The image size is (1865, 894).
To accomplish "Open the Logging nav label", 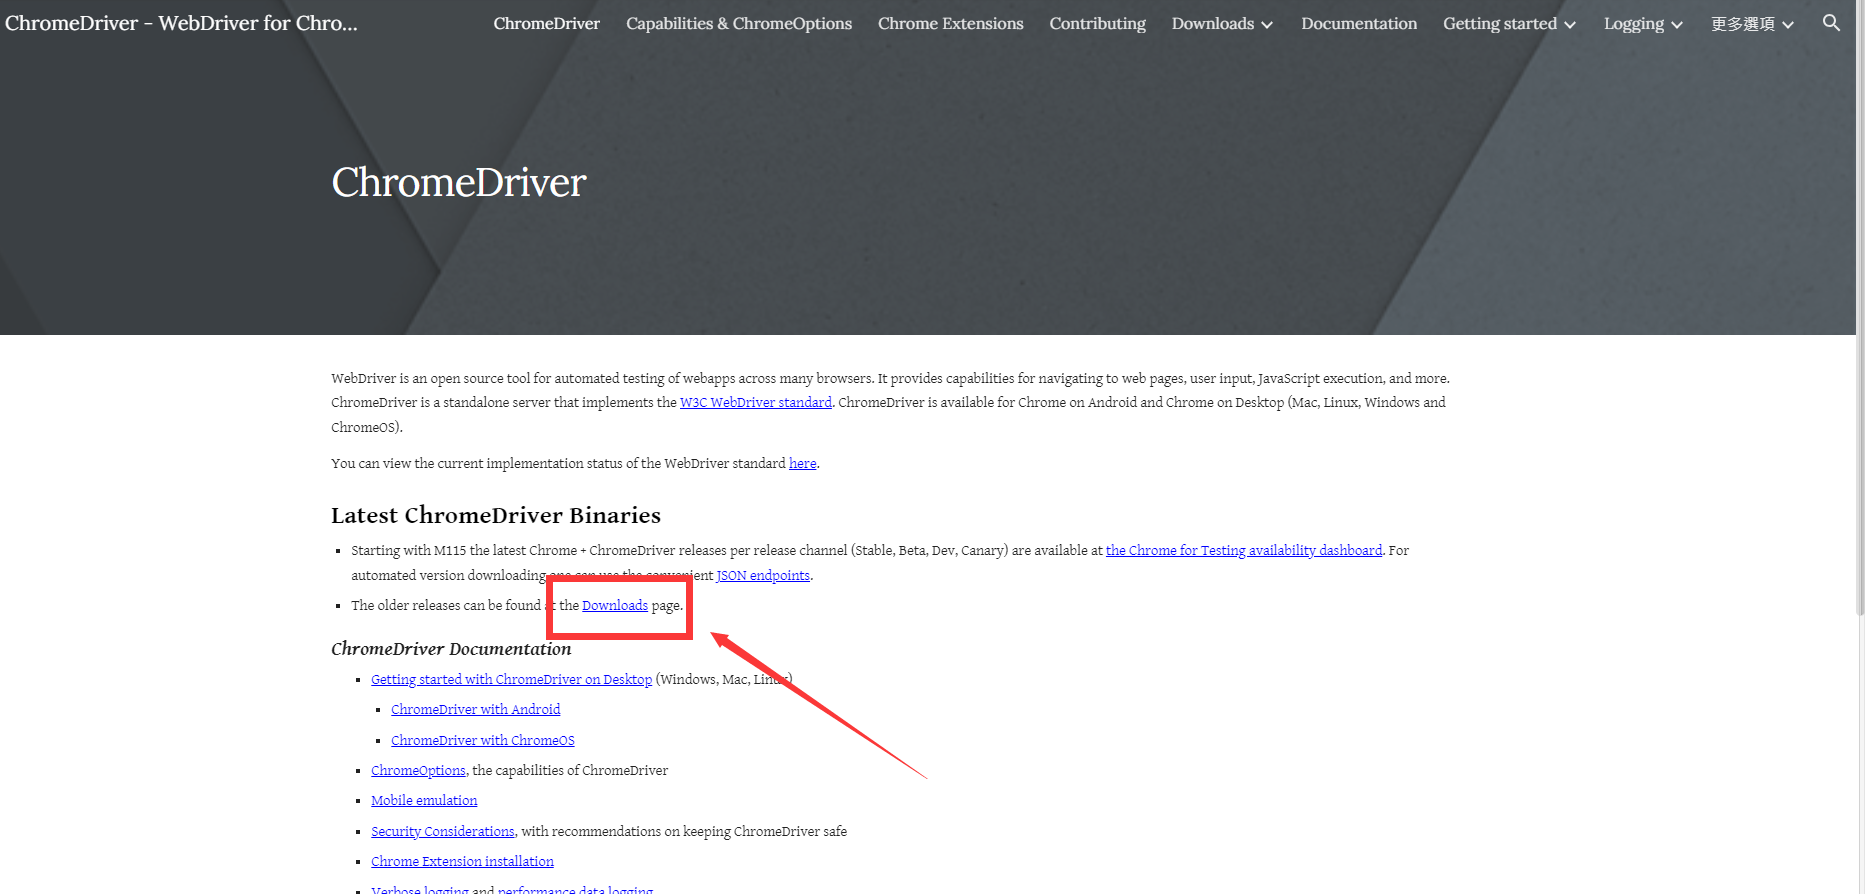I will pos(1634,23).
